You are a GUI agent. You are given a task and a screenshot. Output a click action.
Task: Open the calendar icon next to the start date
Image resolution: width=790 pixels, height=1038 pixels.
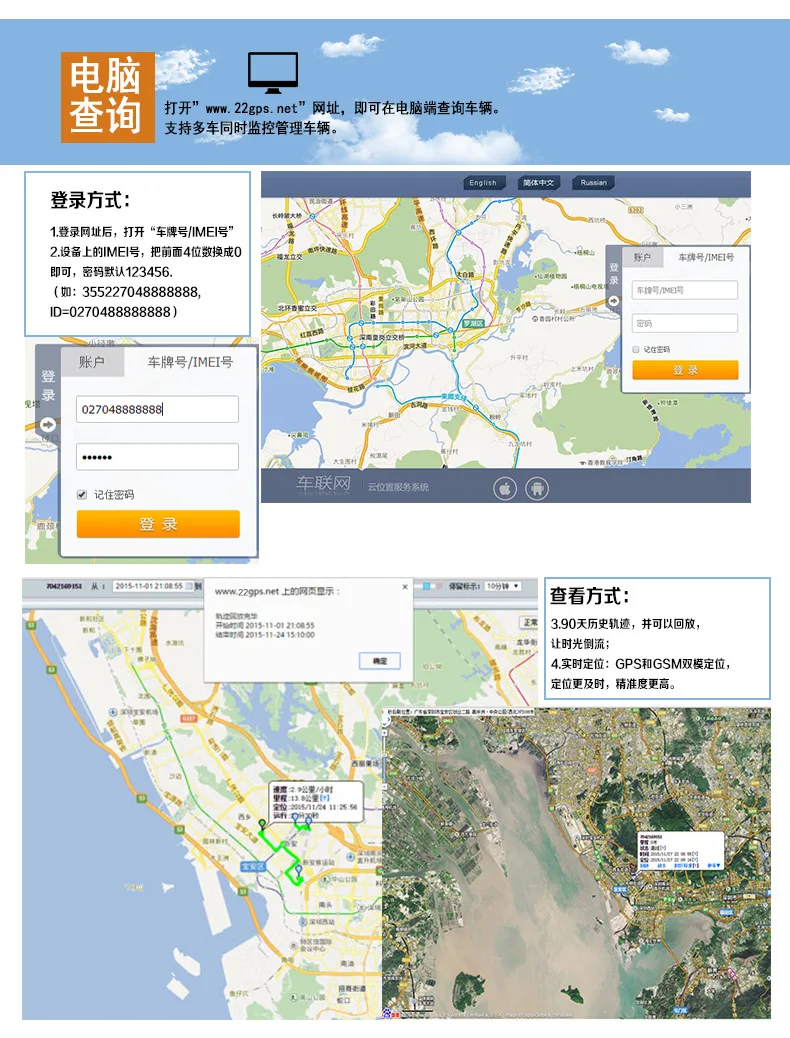189,587
